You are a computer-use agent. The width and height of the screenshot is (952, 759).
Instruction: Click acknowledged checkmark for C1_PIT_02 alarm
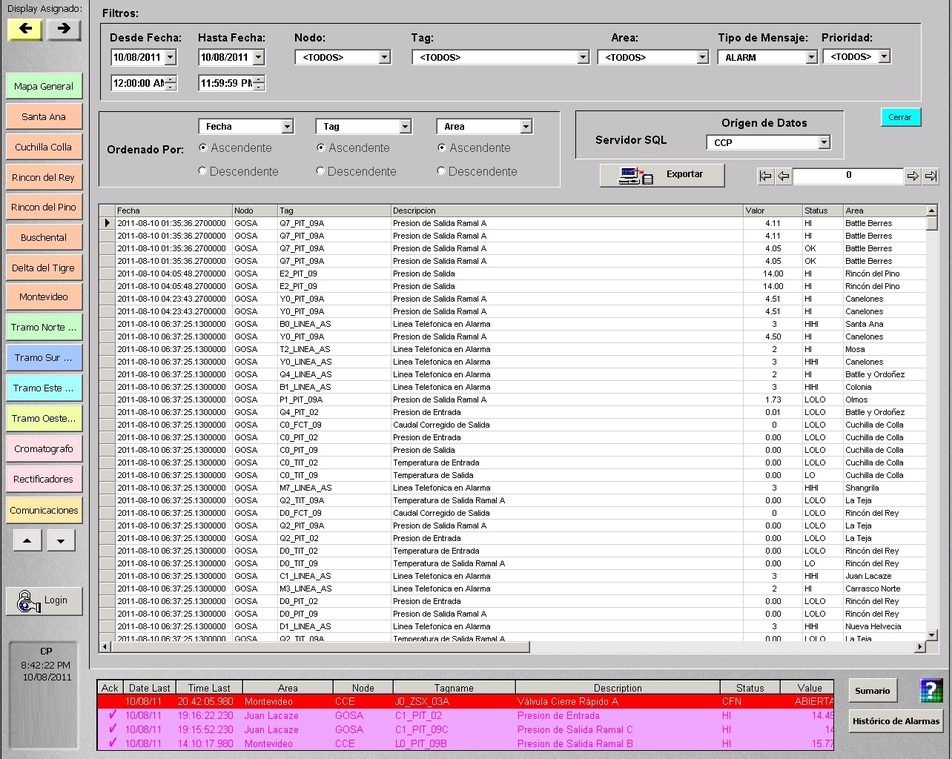(112, 715)
